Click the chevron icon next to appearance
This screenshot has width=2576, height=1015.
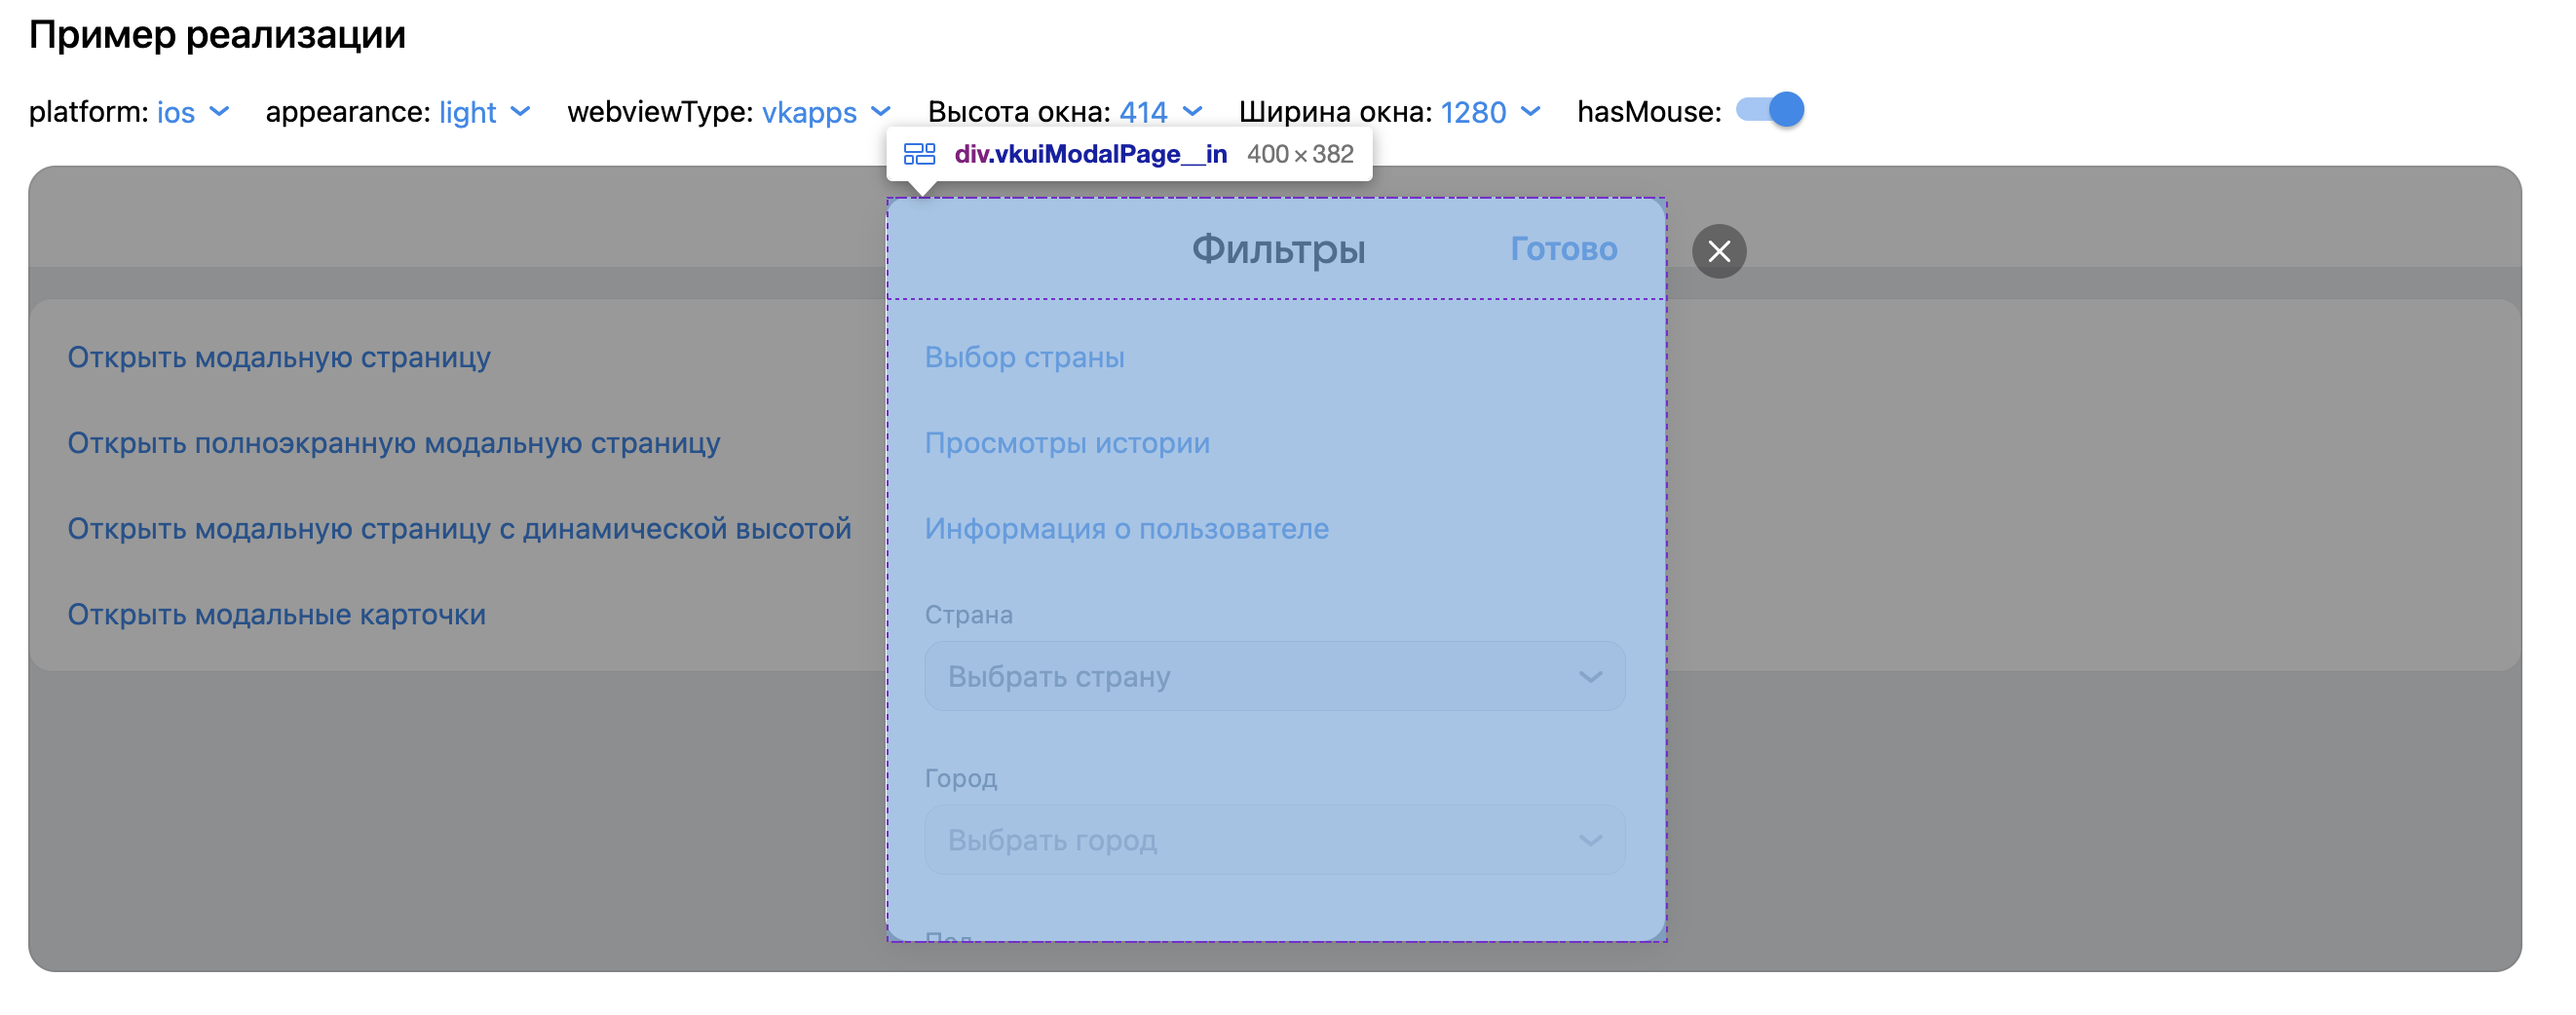coord(521,113)
